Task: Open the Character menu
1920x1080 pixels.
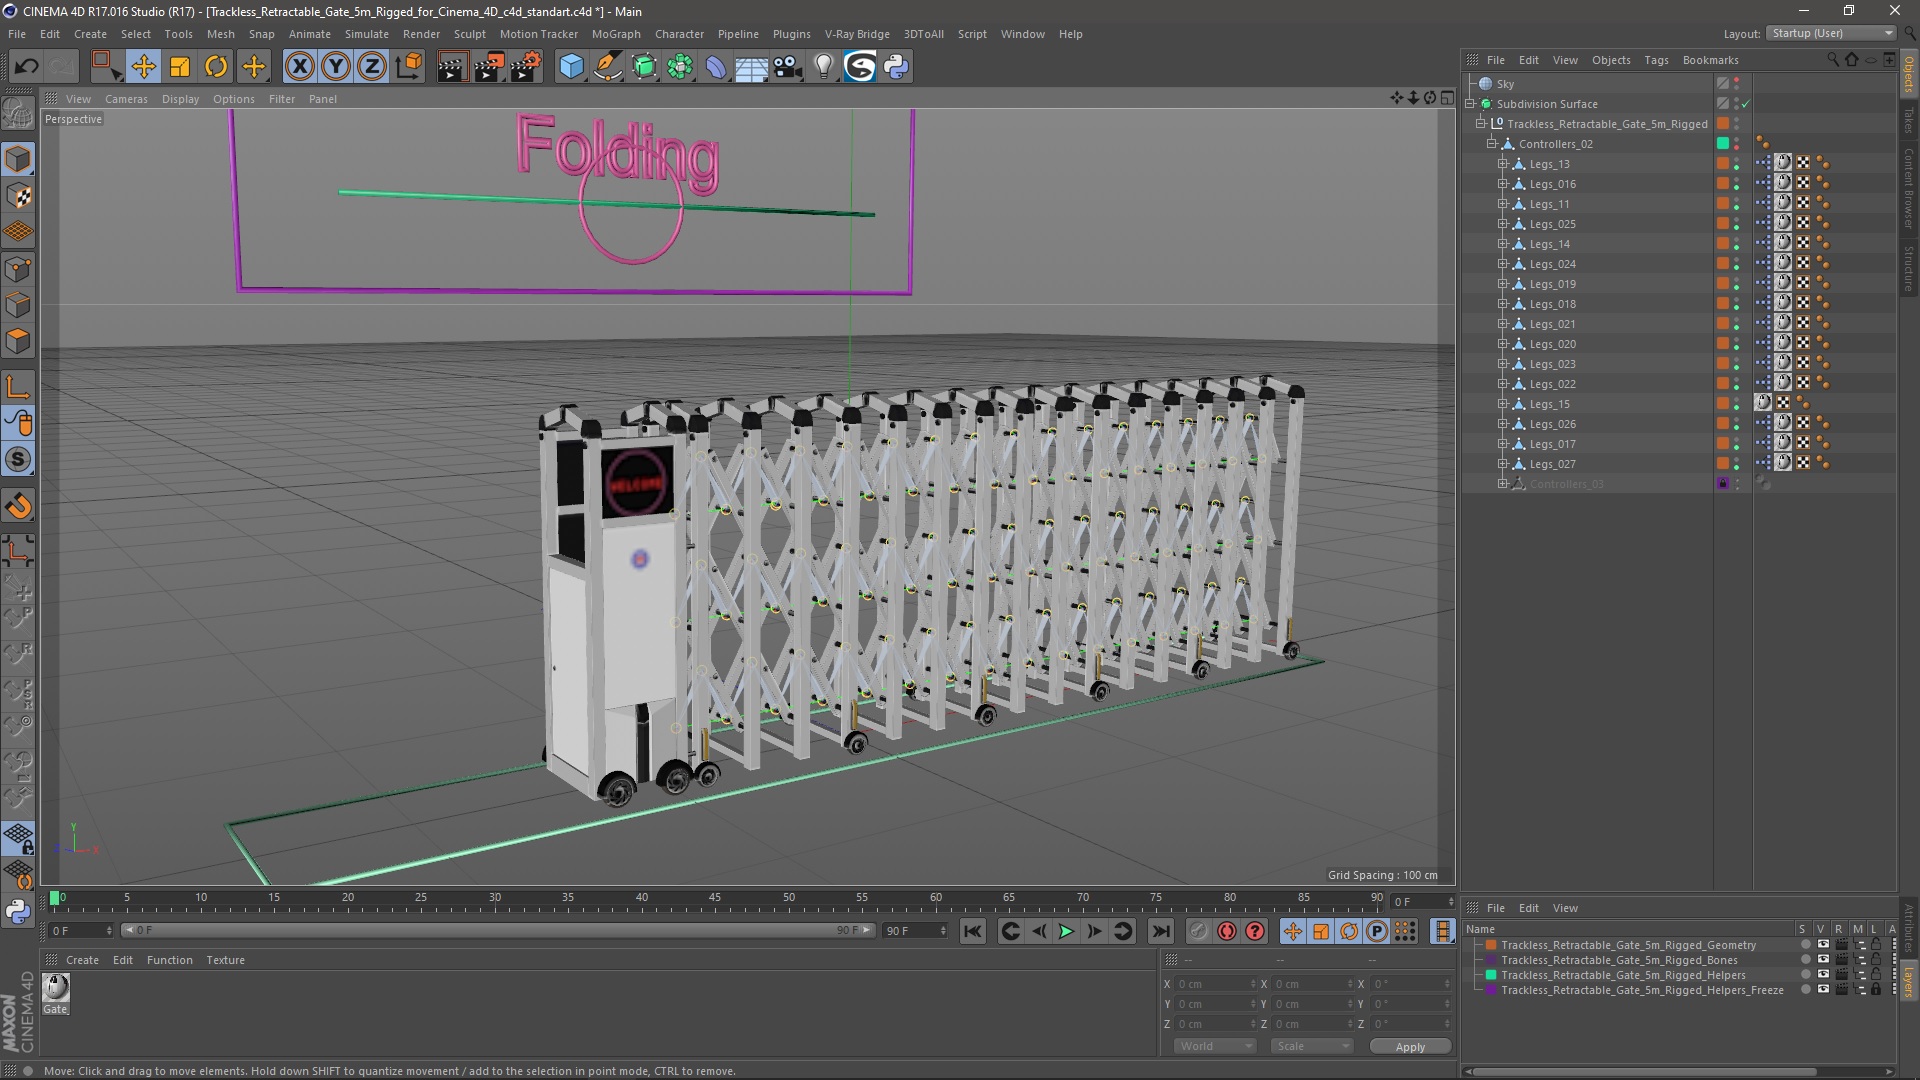Action: click(x=679, y=34)
